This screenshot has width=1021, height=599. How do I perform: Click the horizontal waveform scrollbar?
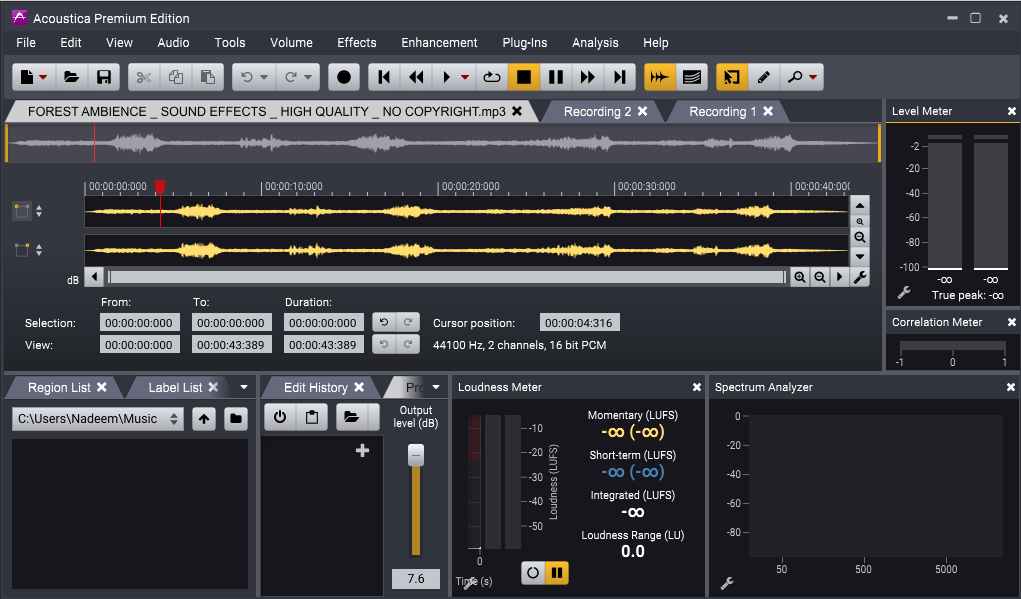(x=447, y=277)
